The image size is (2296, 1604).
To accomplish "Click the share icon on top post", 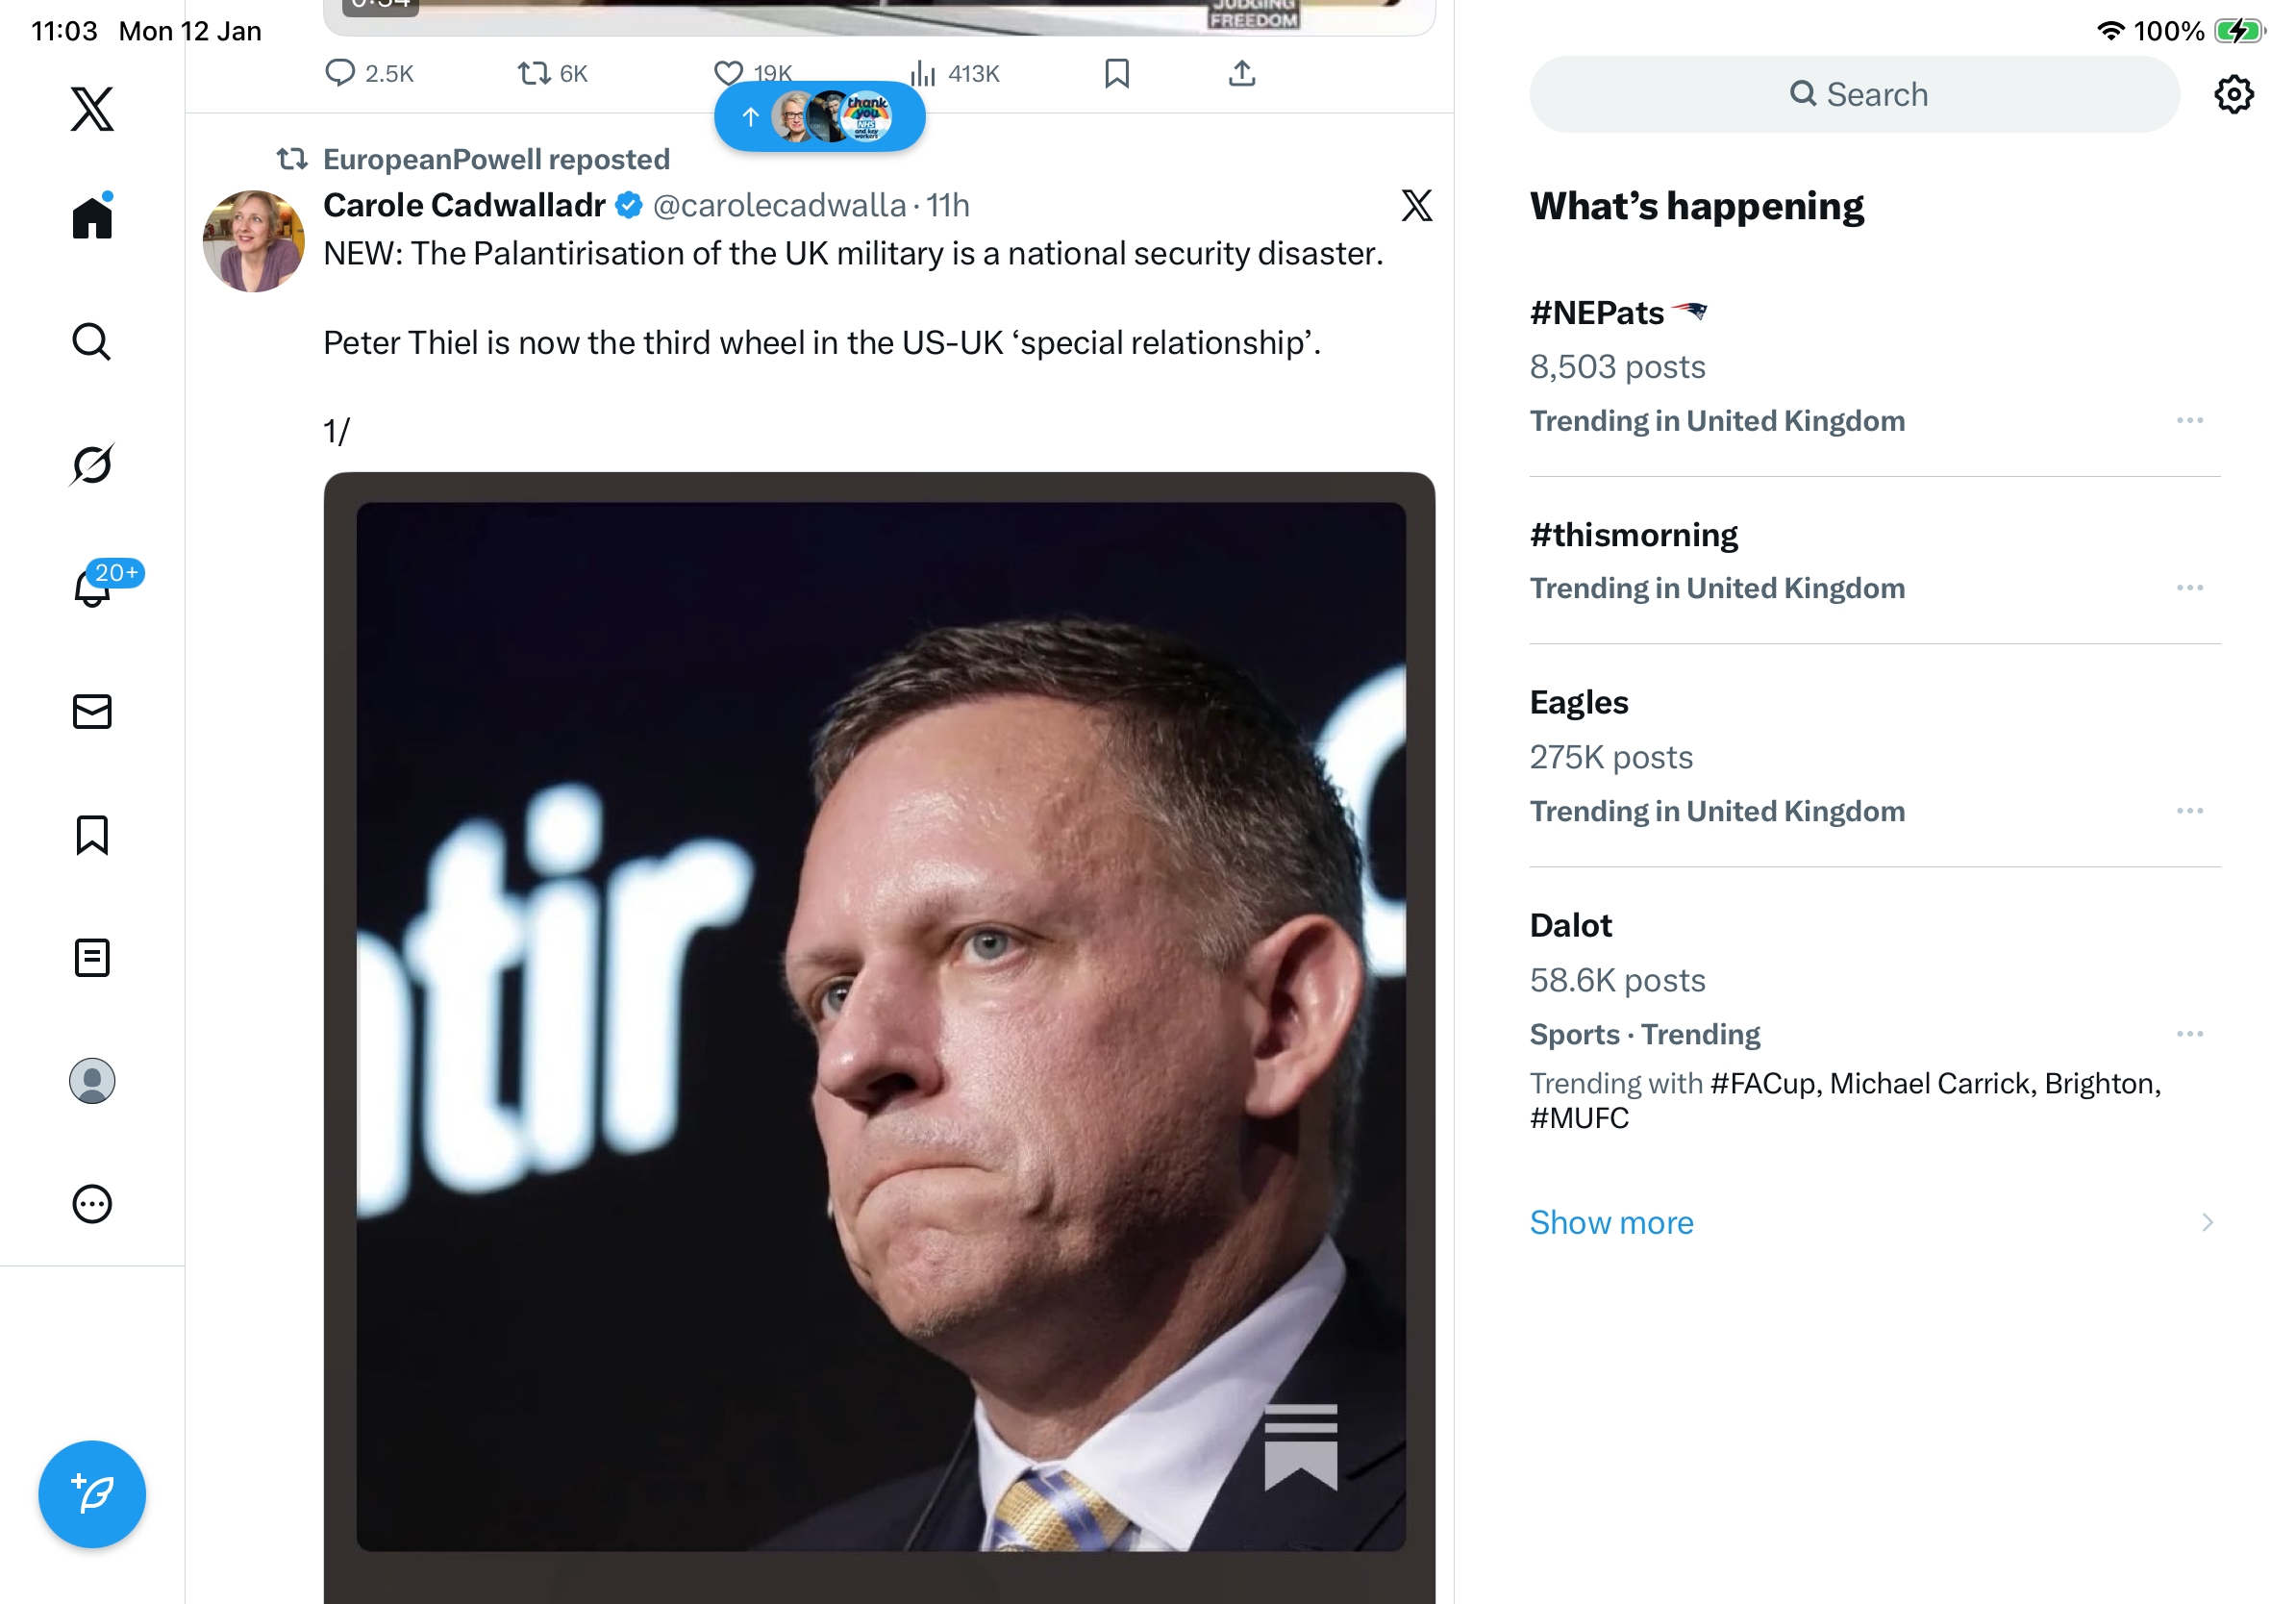I will point(1241,73).
